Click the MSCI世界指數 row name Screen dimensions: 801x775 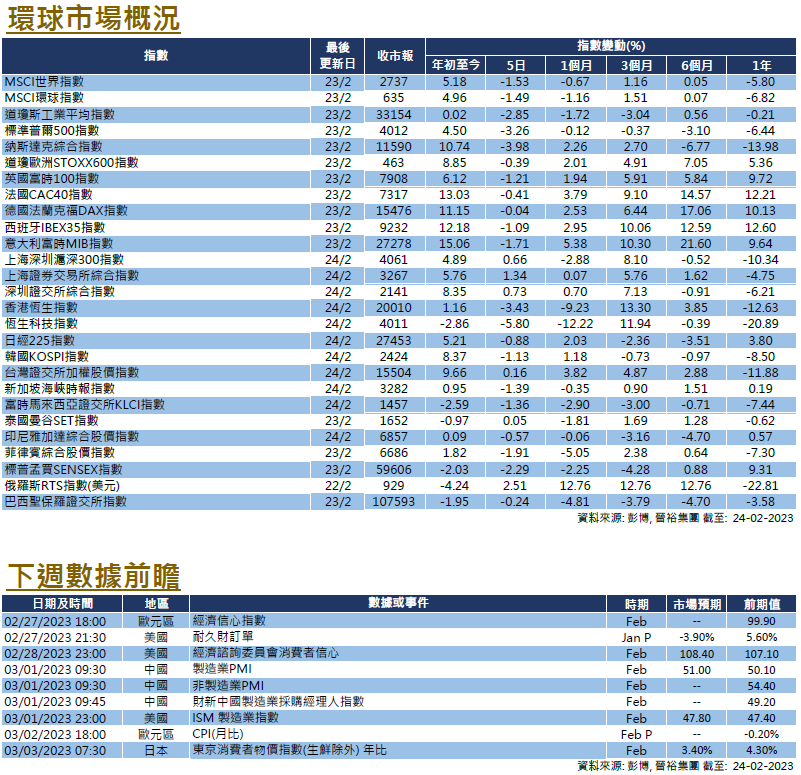click(44, 82)
